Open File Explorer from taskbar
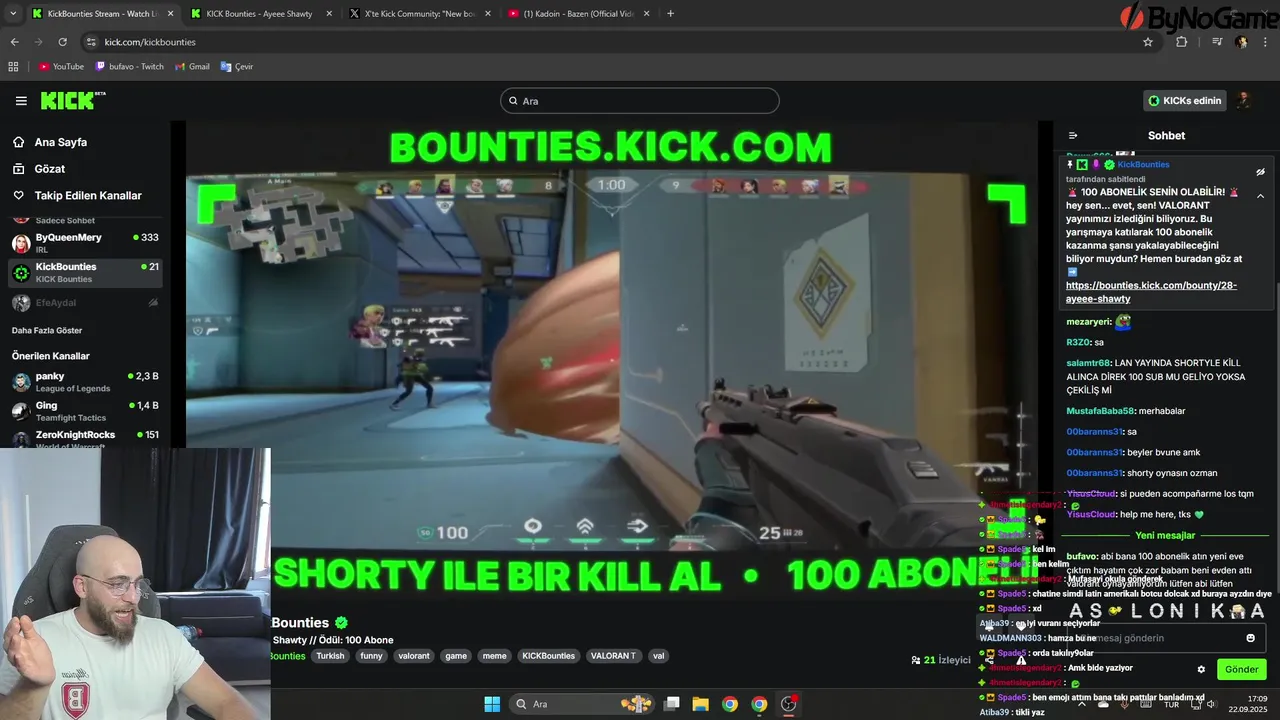Viewport: 1280px width, 720px height. tap(700, 704)
